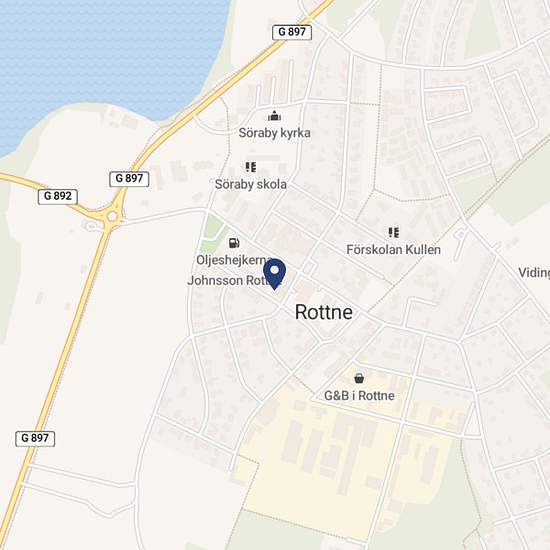Click the roundabout at the G 892 junction
Screen dimensions: 550x550
click(x=112, y=216)
